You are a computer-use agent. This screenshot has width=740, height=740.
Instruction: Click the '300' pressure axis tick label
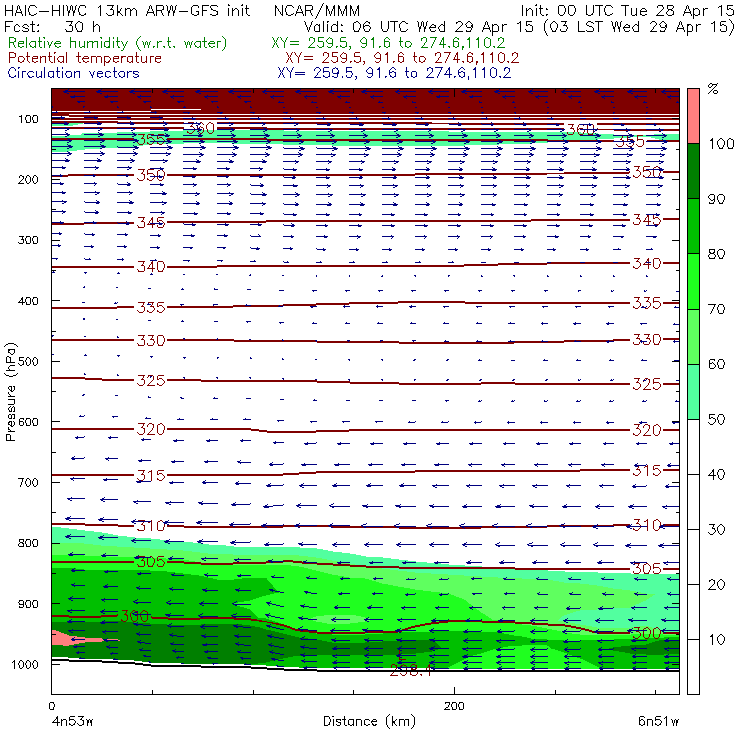pyautogui.click(x=28, y=240)
